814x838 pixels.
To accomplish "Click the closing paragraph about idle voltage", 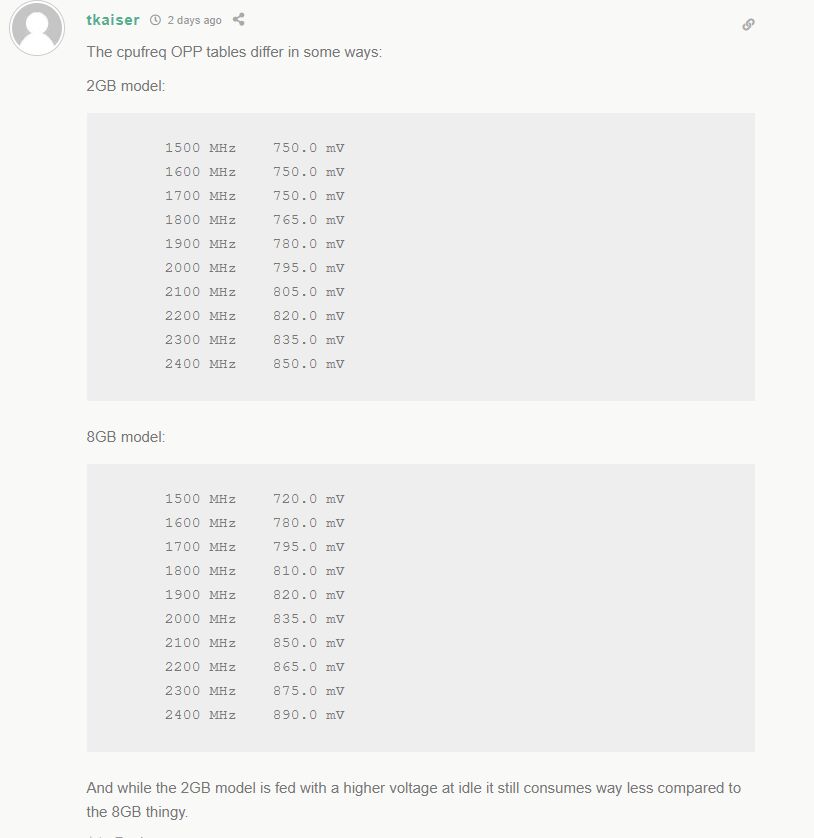I will coord(414,800).
